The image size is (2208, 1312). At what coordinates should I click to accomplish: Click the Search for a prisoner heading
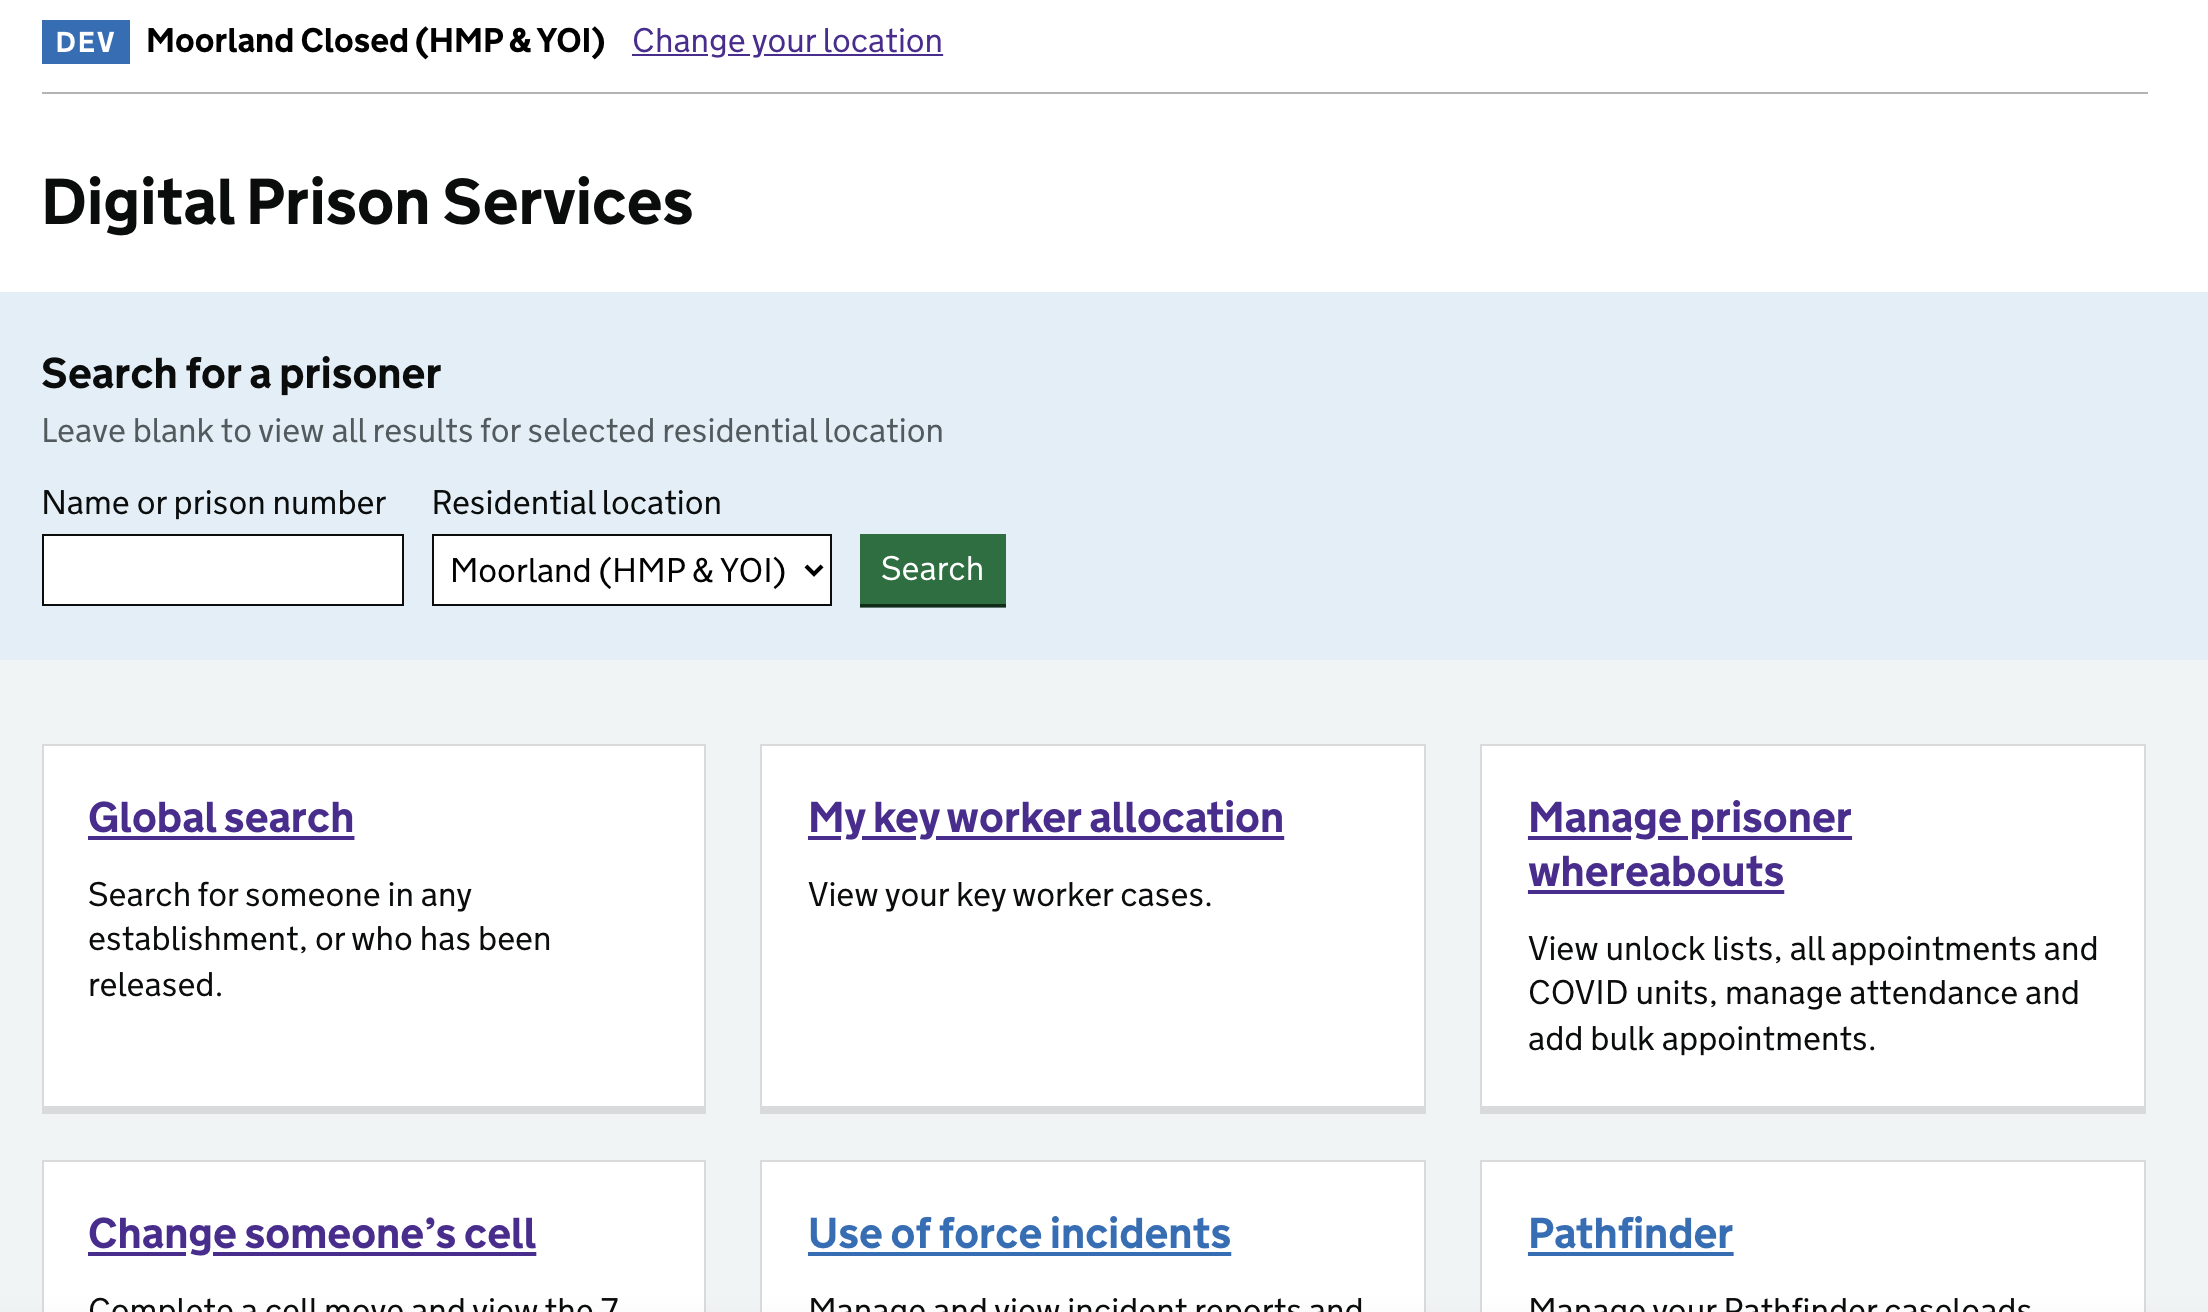point(241,374)
